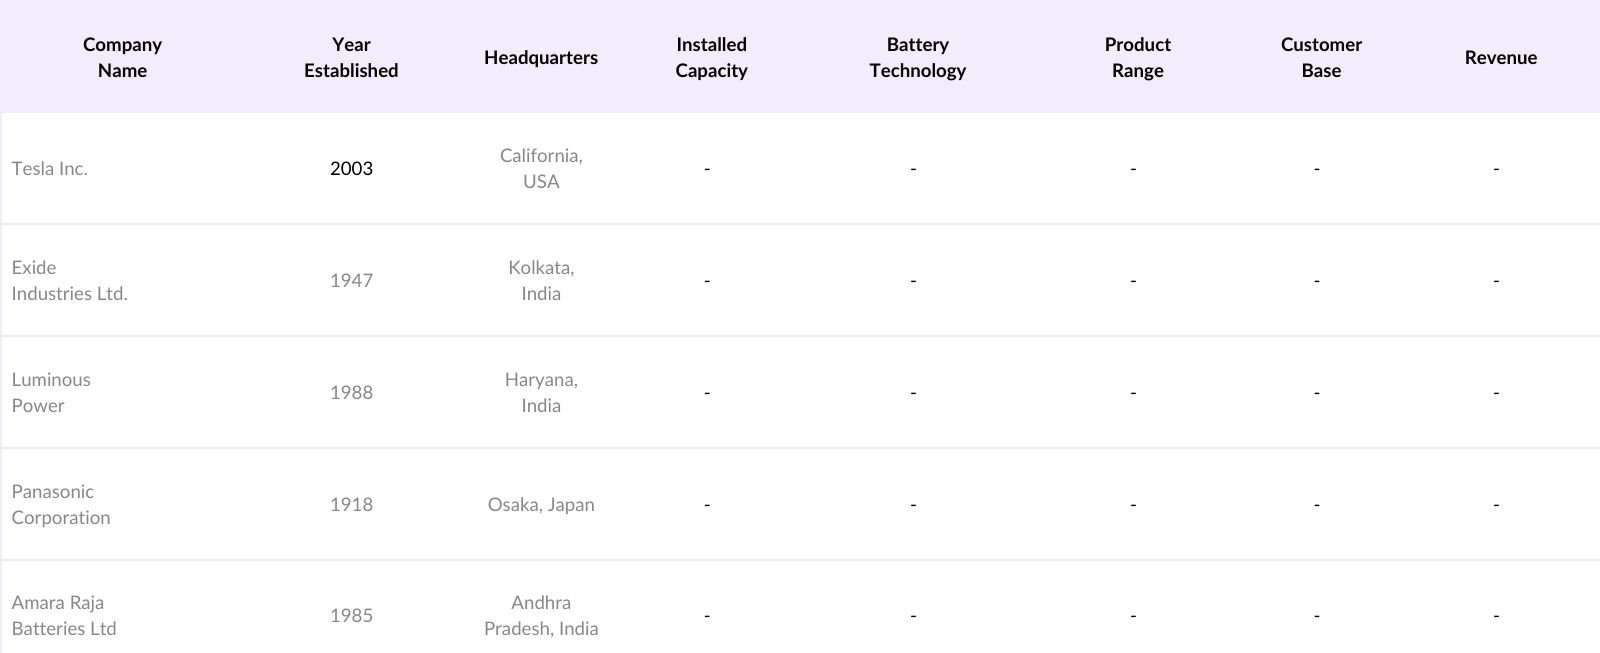Click the 2003 year established cell
1600x653 pixels.
click(x=351, y=169)
